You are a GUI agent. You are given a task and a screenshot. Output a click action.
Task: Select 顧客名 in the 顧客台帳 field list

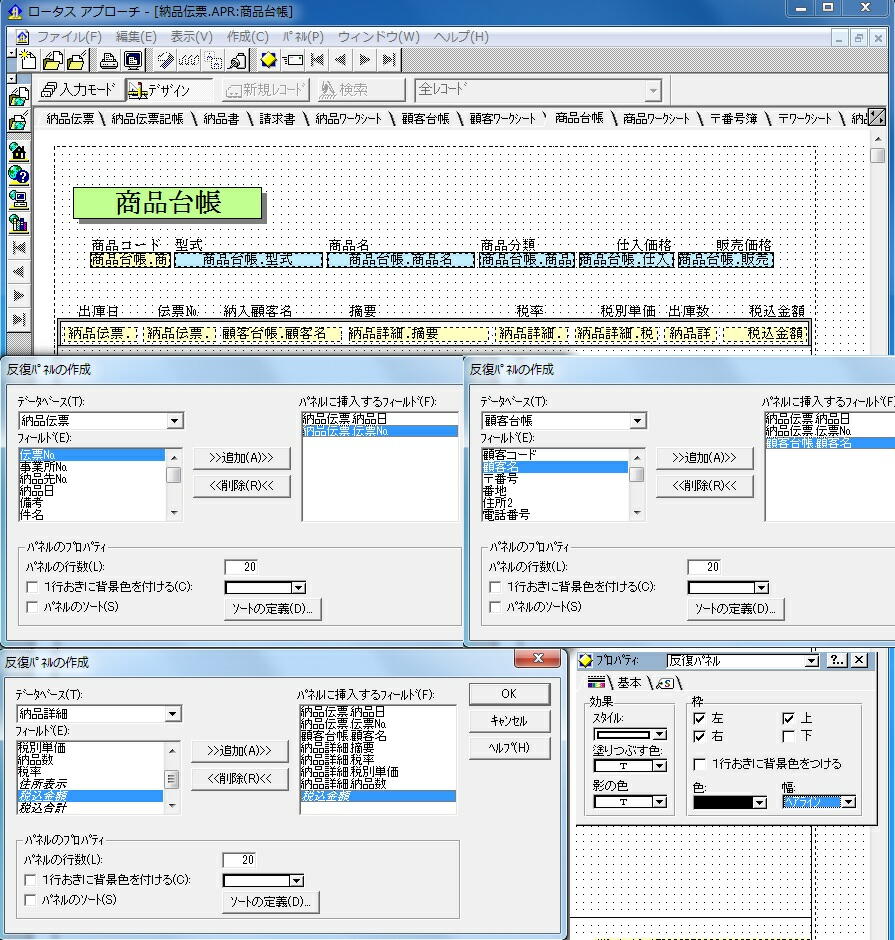coord(555,467)
